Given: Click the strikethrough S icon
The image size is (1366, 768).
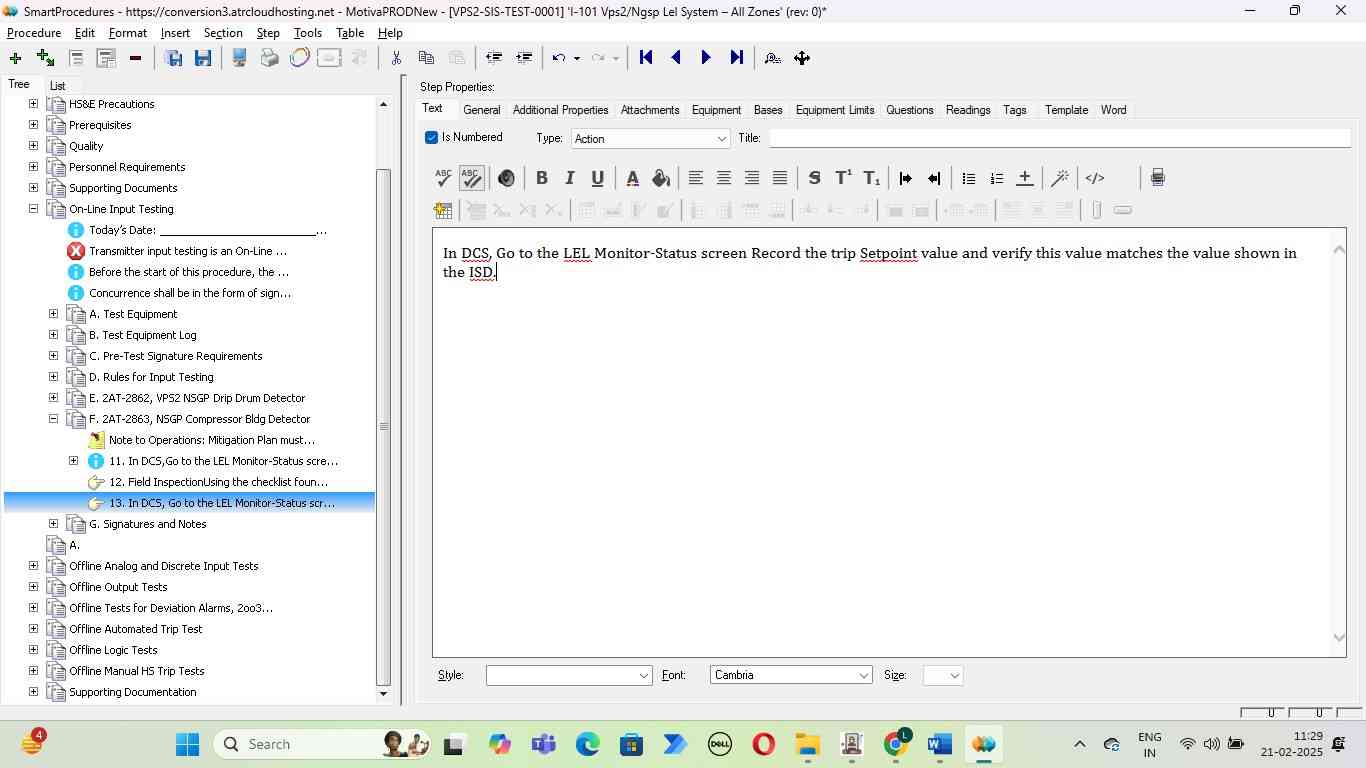Looking at the screenshot, I should tap(814, 178).
